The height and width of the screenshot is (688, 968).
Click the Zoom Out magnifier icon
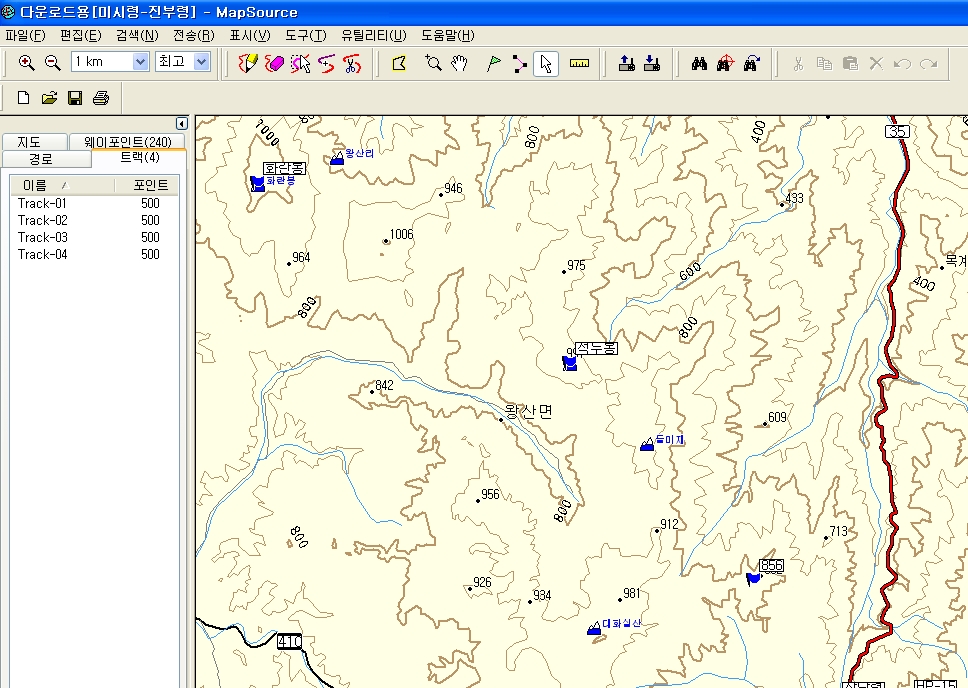pyautogui.click(x=53, y=63)
